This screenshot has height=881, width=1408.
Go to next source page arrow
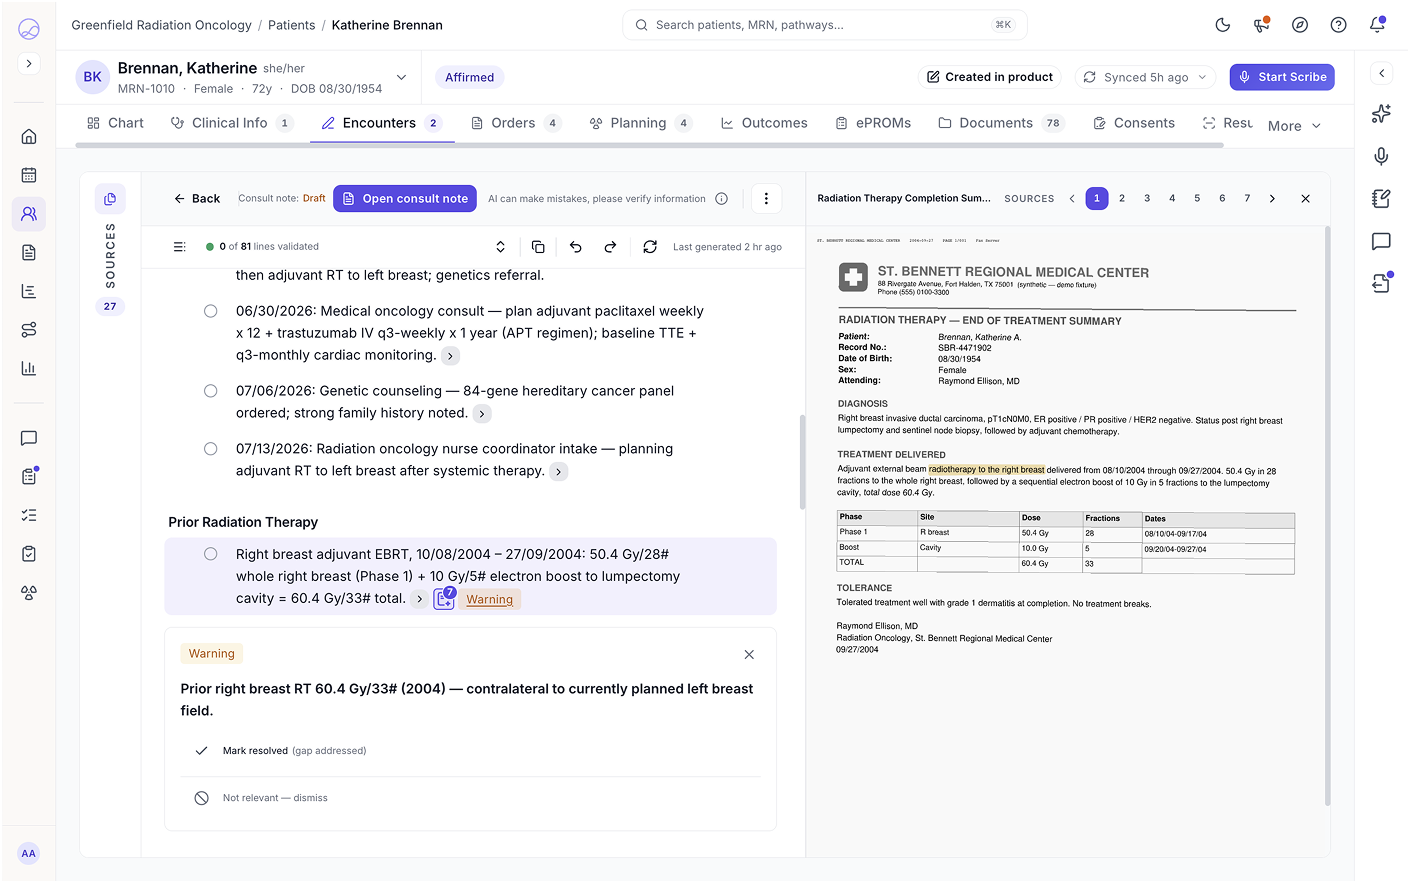[x=1272, y=199]
